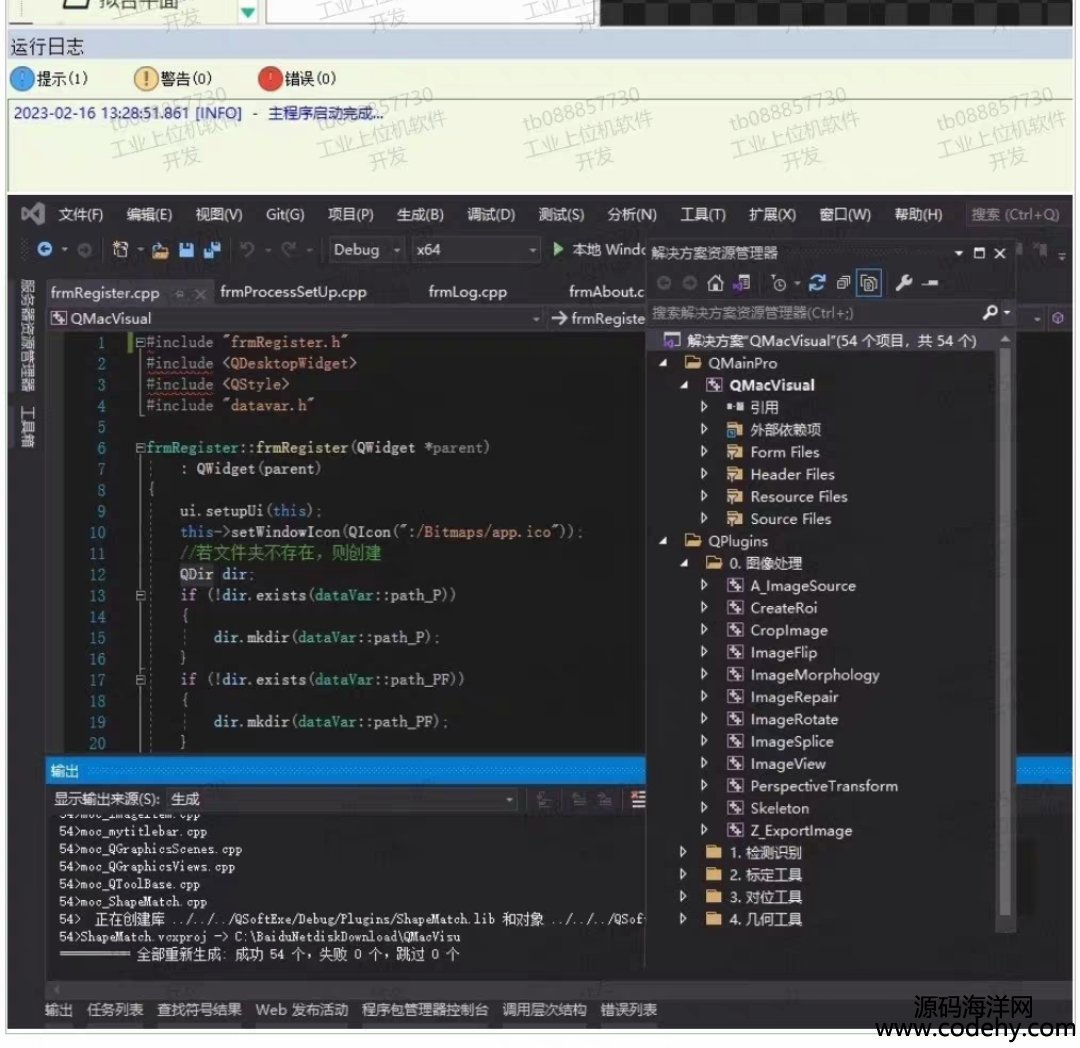Sync with active document in Solution Explorer

coord(817,283)
